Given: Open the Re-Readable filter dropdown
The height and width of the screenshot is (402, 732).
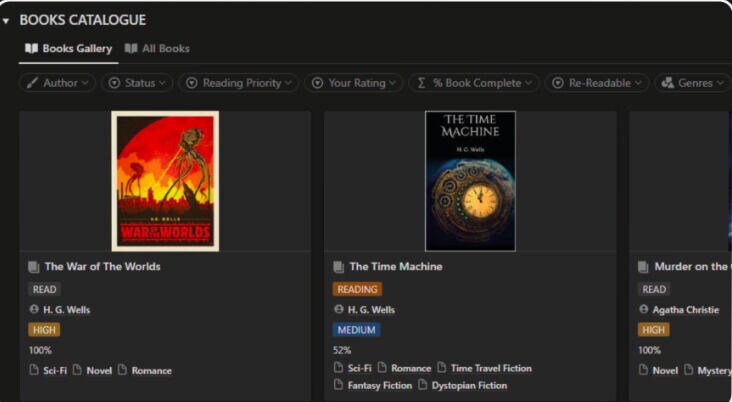Looking at the screenshot, I should pos(598,83).
